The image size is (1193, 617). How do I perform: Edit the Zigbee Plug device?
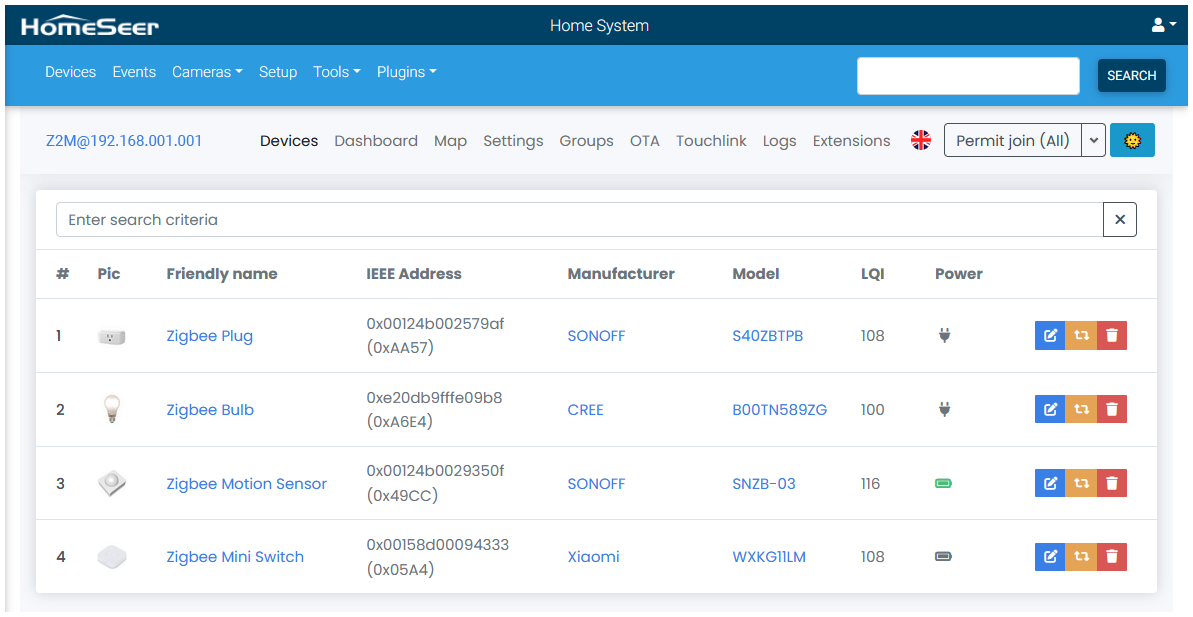tap(1050, 335)
